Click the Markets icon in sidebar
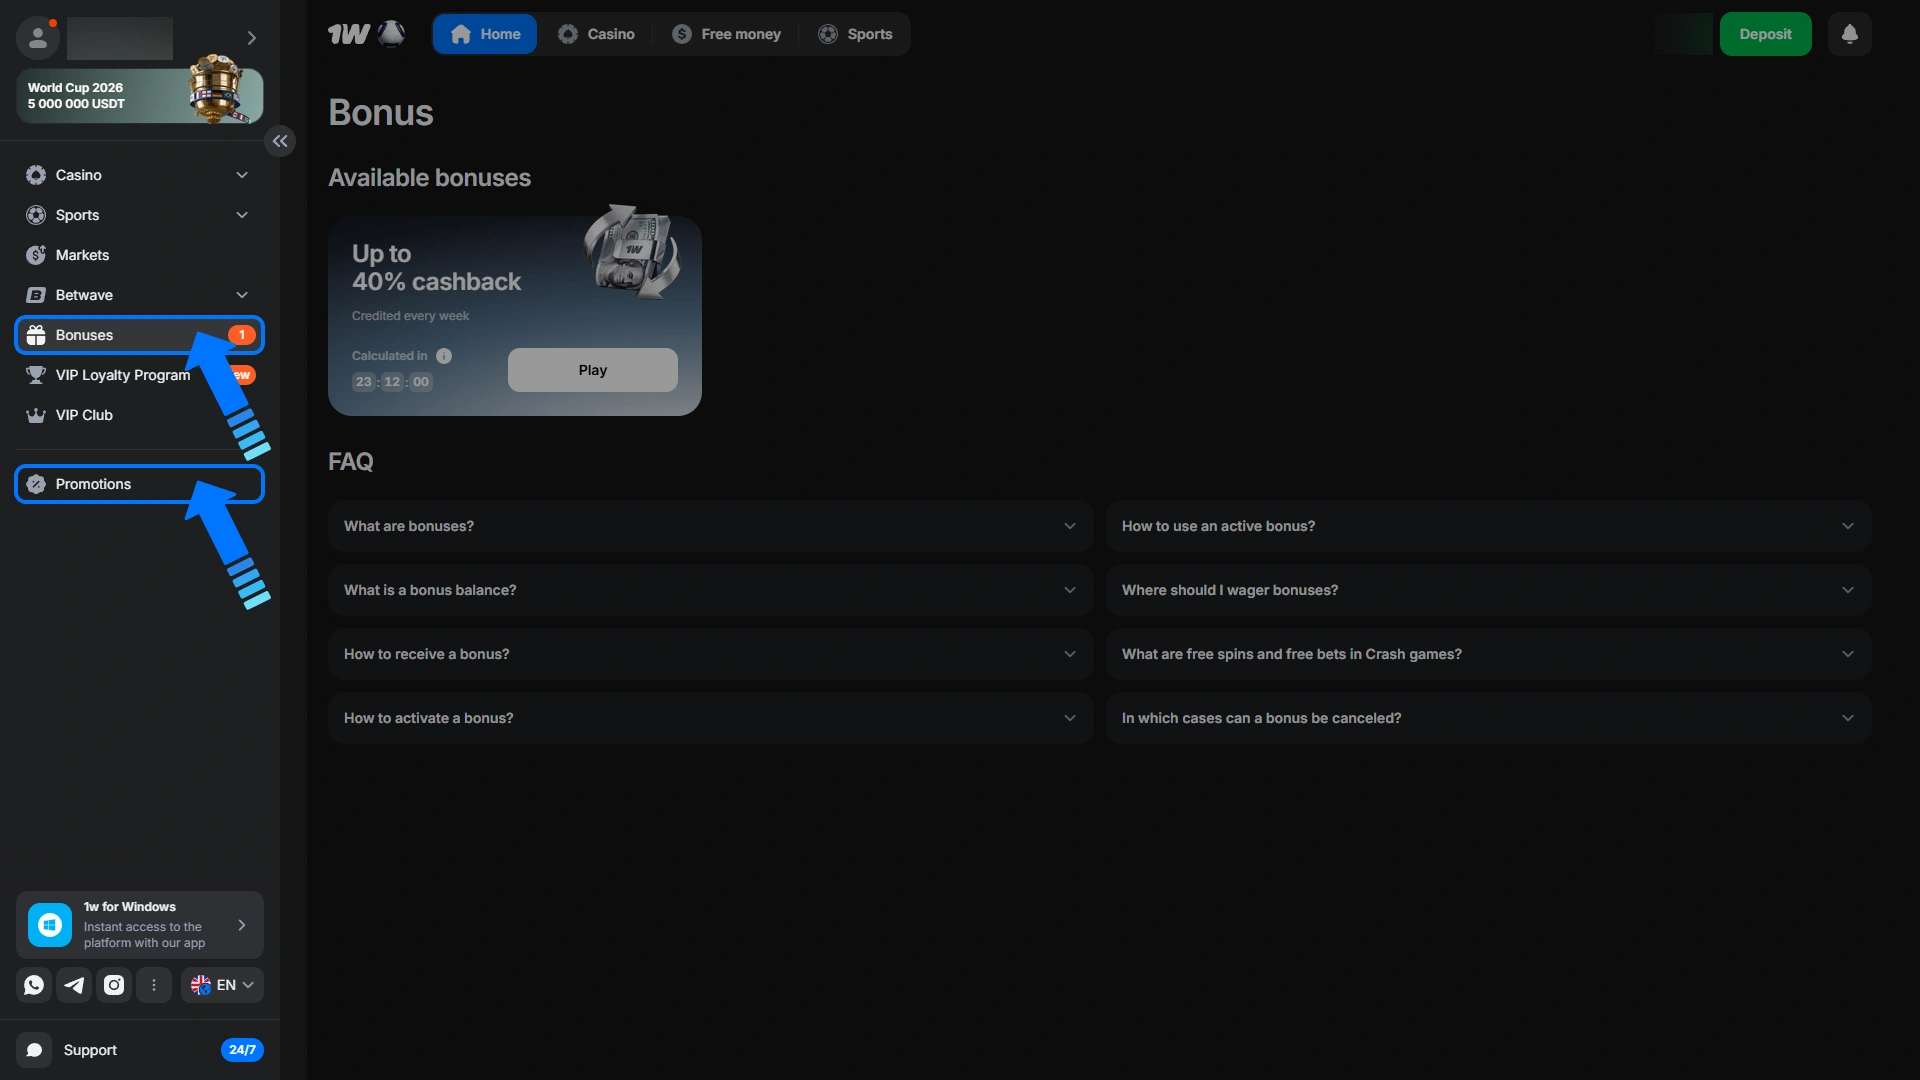The width and height of the screenshot is (1920, 1080). tap(36, 255)
